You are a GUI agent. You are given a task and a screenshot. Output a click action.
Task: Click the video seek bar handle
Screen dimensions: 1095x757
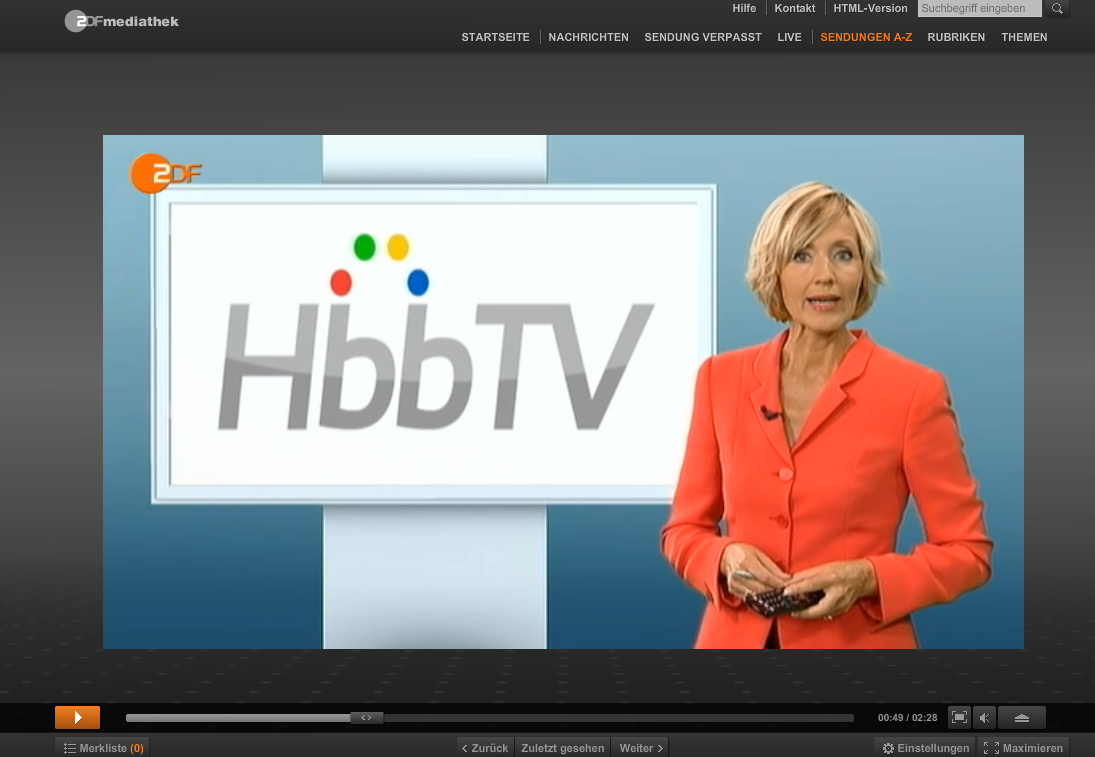click(x=366, y=717)
